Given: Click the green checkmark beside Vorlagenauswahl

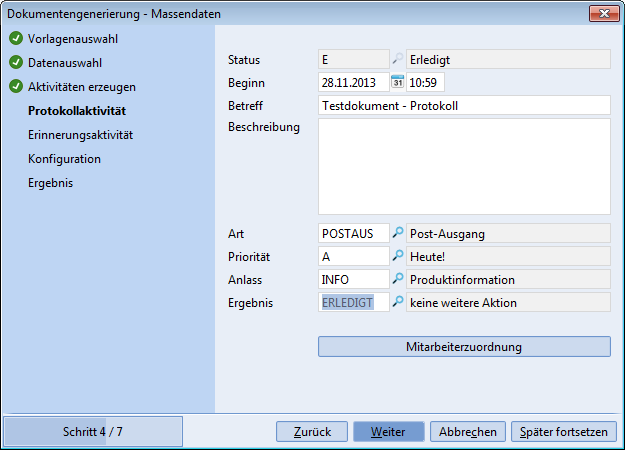Looking at the screenshot, I should (x=16, y=39).
